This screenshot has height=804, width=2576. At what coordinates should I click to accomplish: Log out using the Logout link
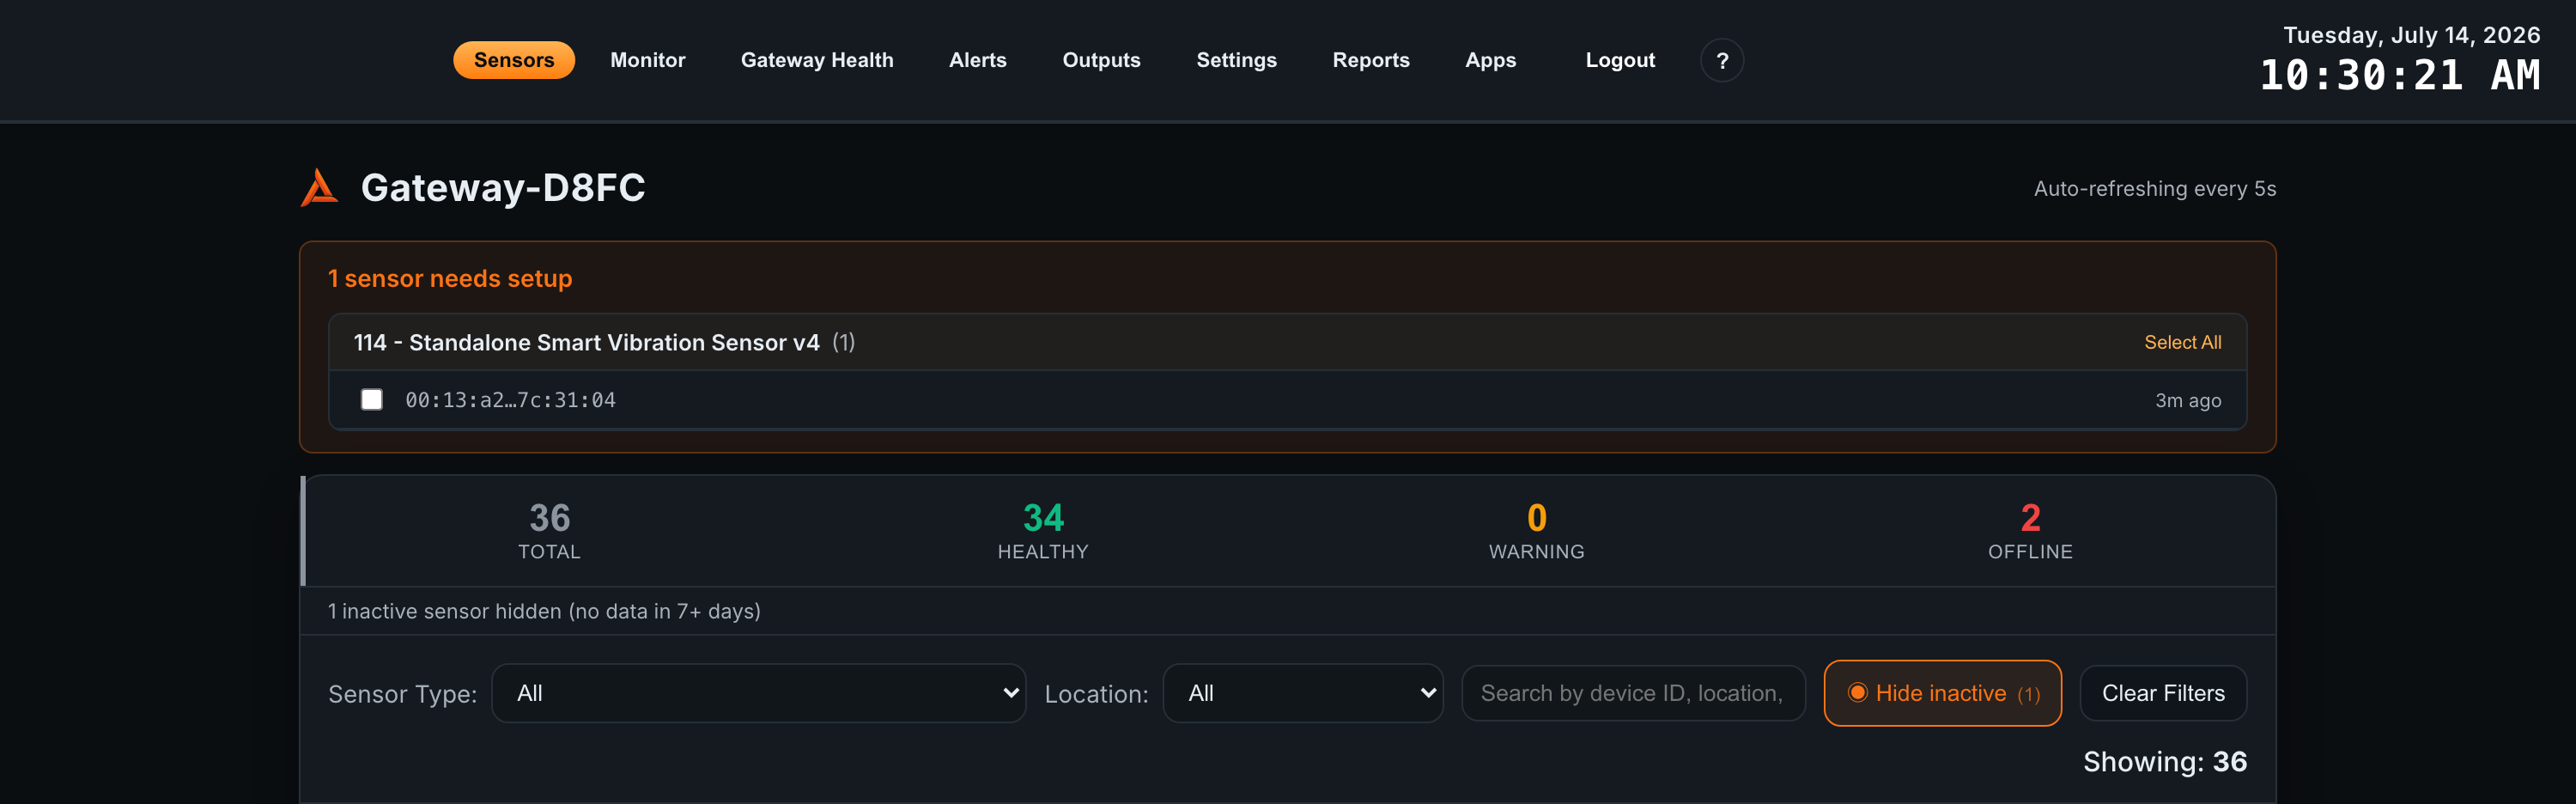[1620, 60]
